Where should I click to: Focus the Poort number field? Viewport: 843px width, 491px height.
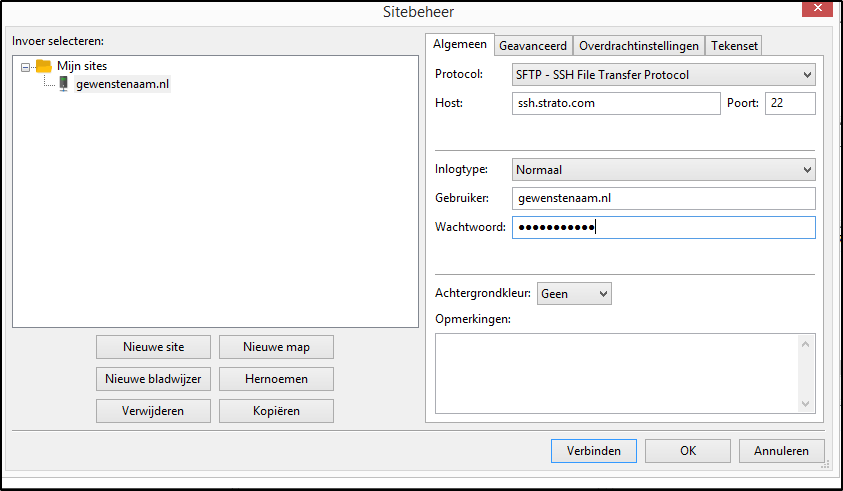point(789,104)
